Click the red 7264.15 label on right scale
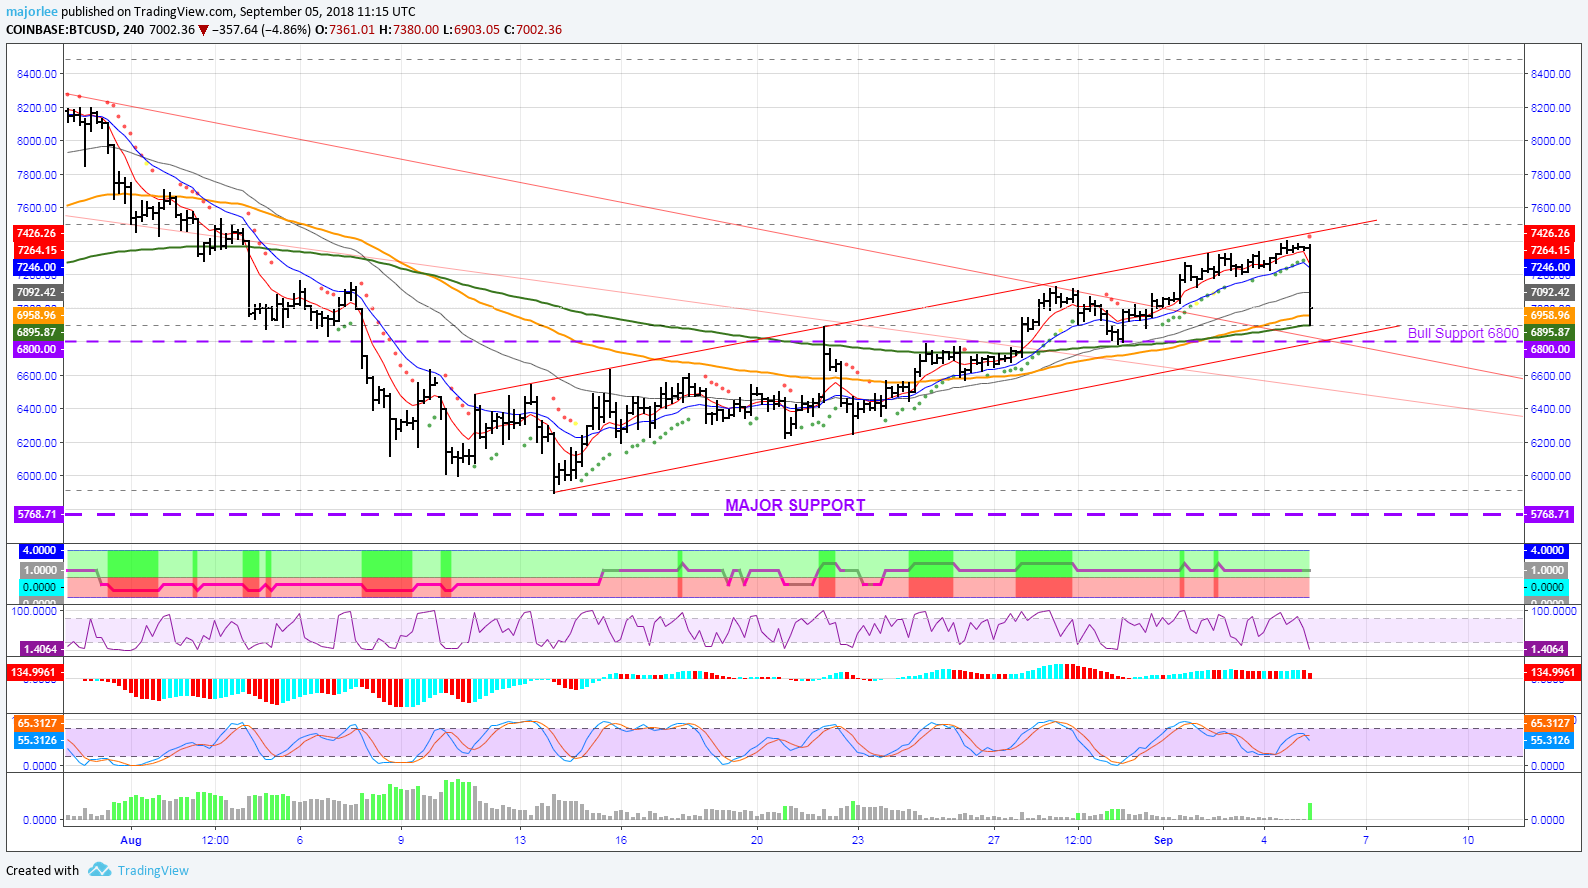1588x888 pixels. [1549, 250]
